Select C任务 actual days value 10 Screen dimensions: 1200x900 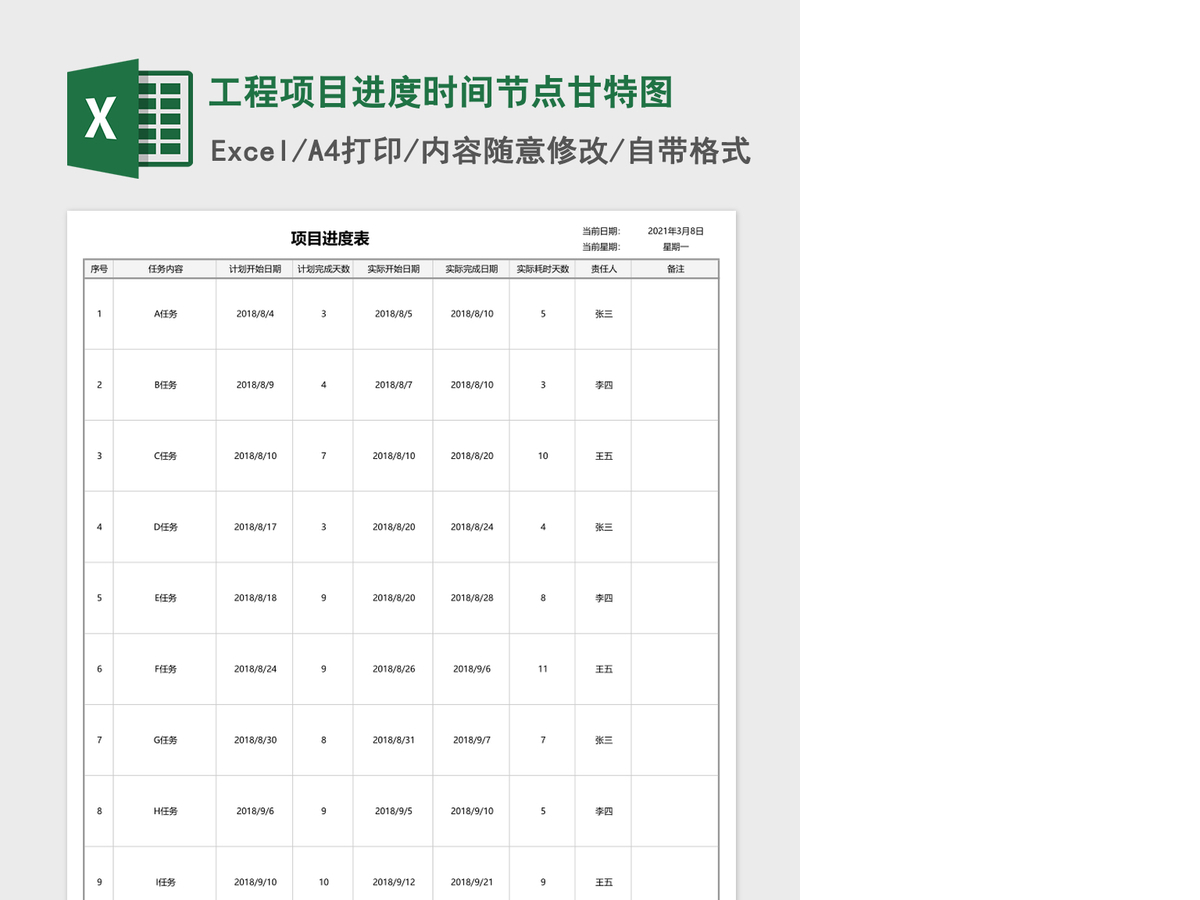click(x=543, y=456)
